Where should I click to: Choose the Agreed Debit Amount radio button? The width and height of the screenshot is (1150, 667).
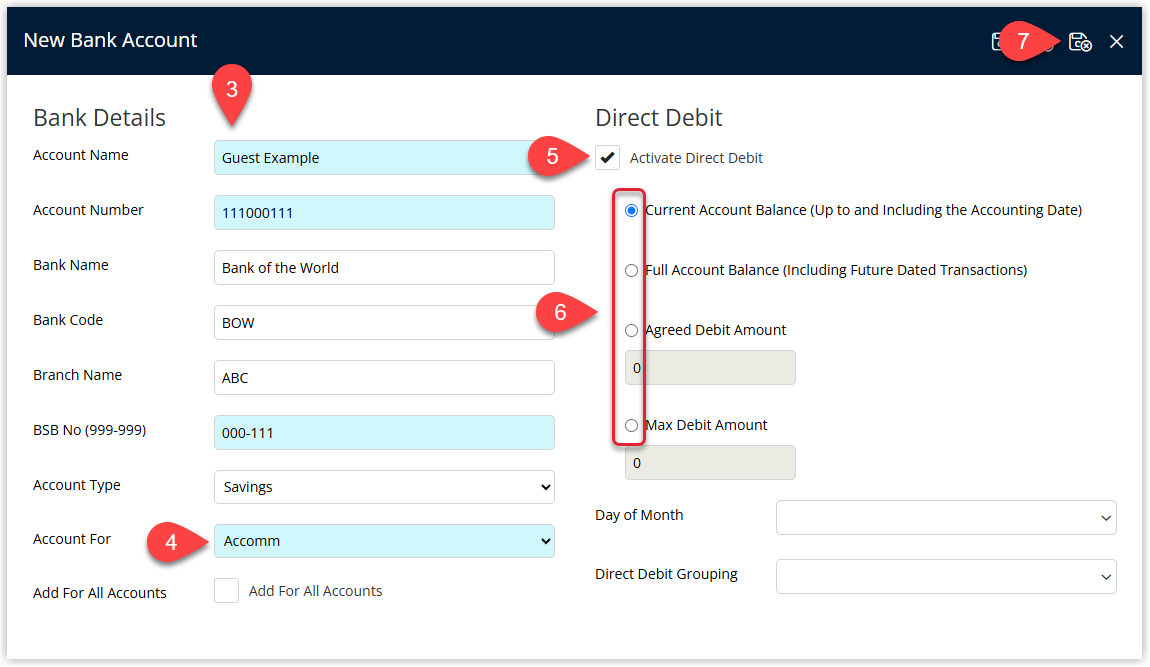(631, 331)
